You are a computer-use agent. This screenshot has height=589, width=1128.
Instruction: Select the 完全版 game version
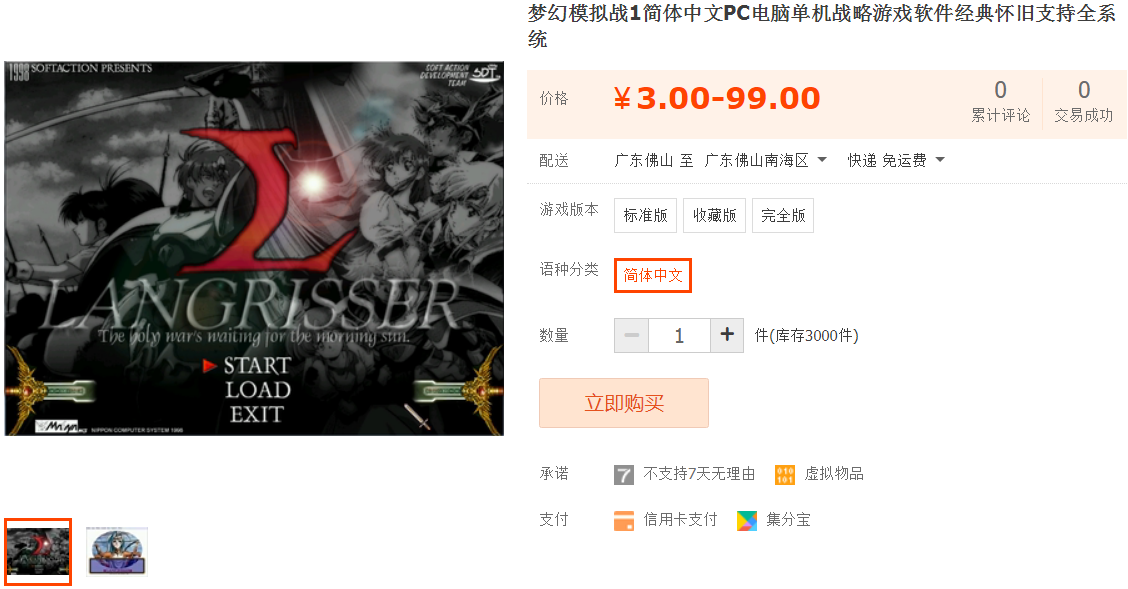(783, 215)
